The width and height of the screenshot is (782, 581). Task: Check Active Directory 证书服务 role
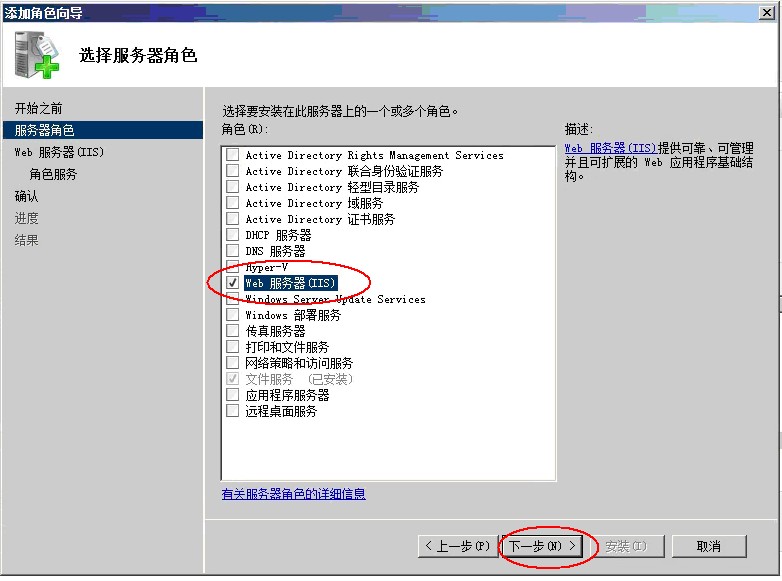[232, 218]
